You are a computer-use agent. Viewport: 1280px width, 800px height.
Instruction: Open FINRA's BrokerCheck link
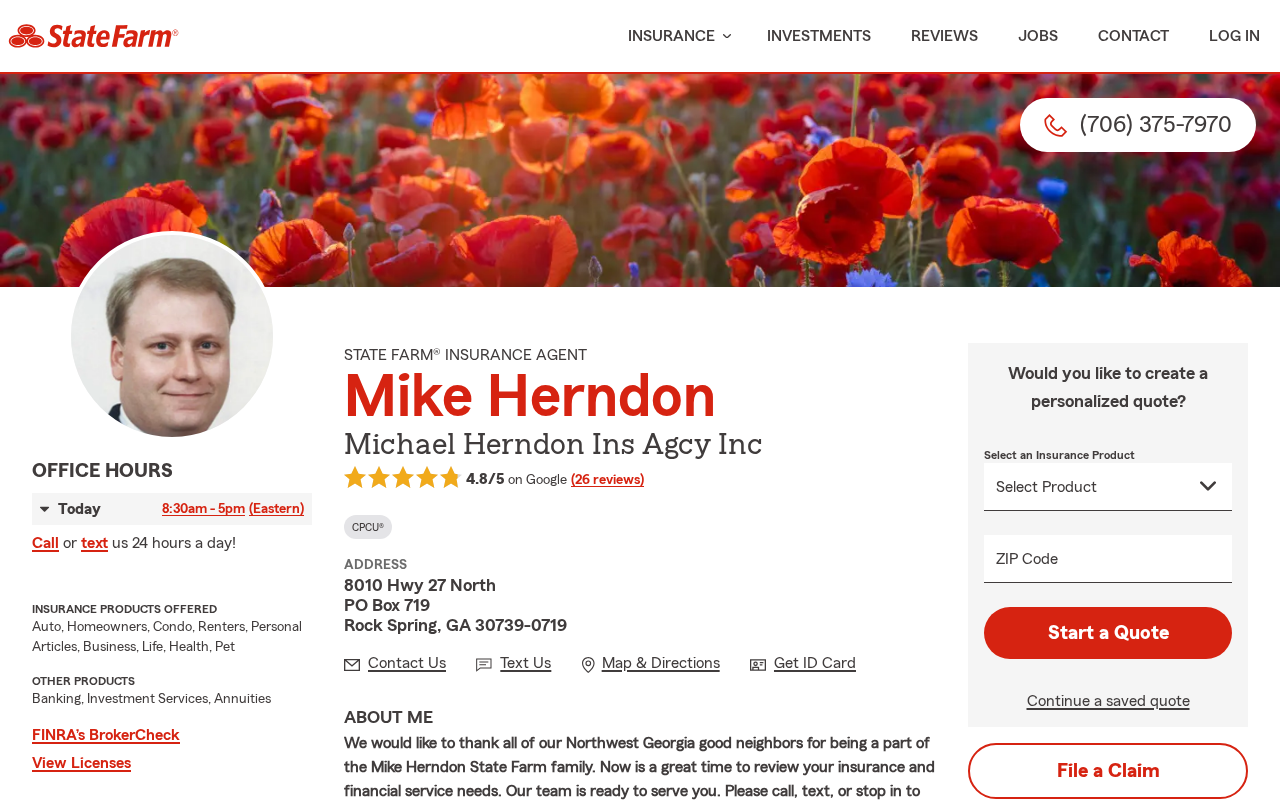[x=106, y=735]
